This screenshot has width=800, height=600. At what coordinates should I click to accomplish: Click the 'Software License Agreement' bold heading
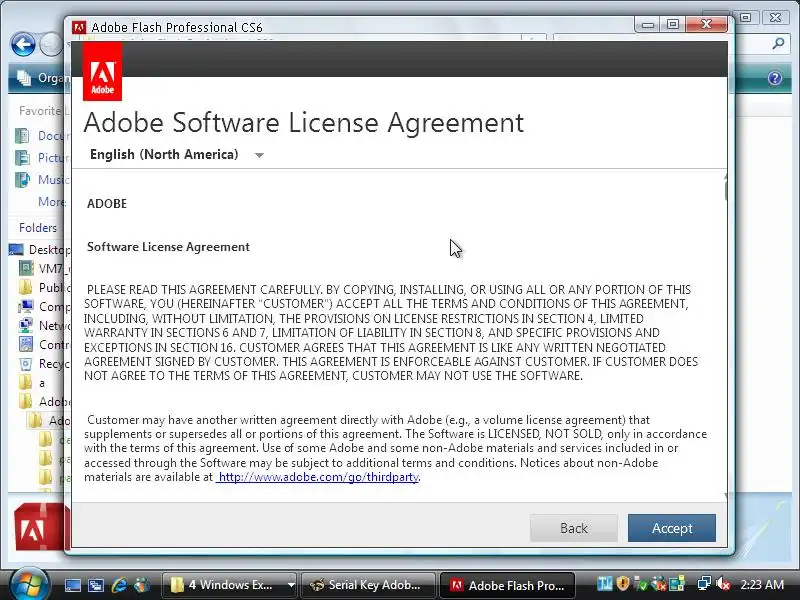pyautogui.click(x=168, y=247)
